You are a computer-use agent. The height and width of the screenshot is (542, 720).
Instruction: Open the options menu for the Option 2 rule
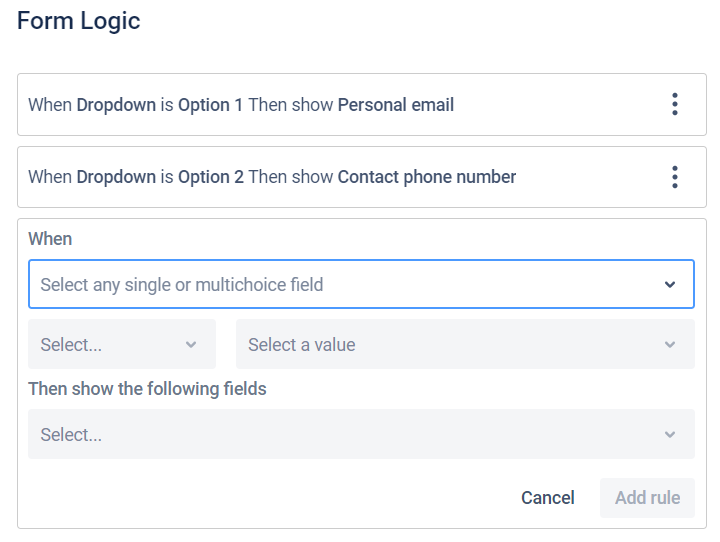point(675,178)
